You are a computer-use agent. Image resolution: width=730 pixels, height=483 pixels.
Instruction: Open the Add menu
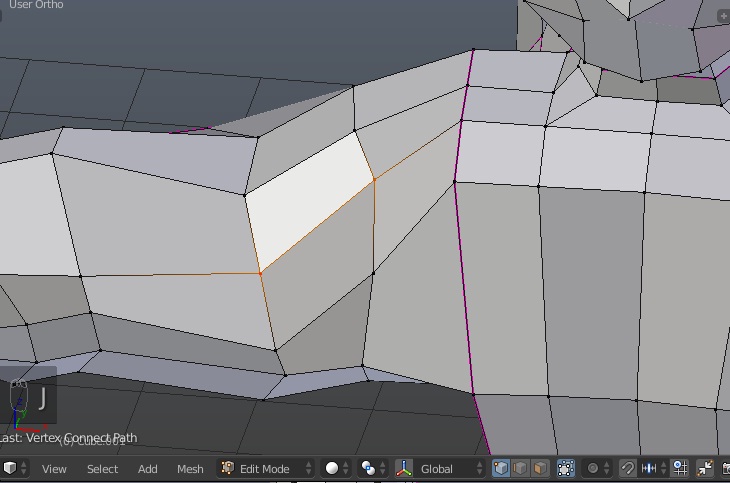[148, 469]
